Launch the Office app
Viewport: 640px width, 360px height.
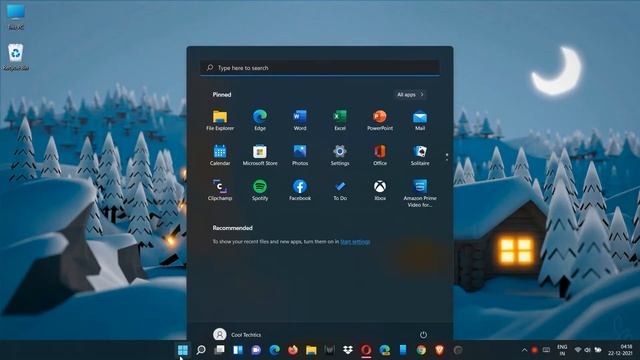point(380,155)
